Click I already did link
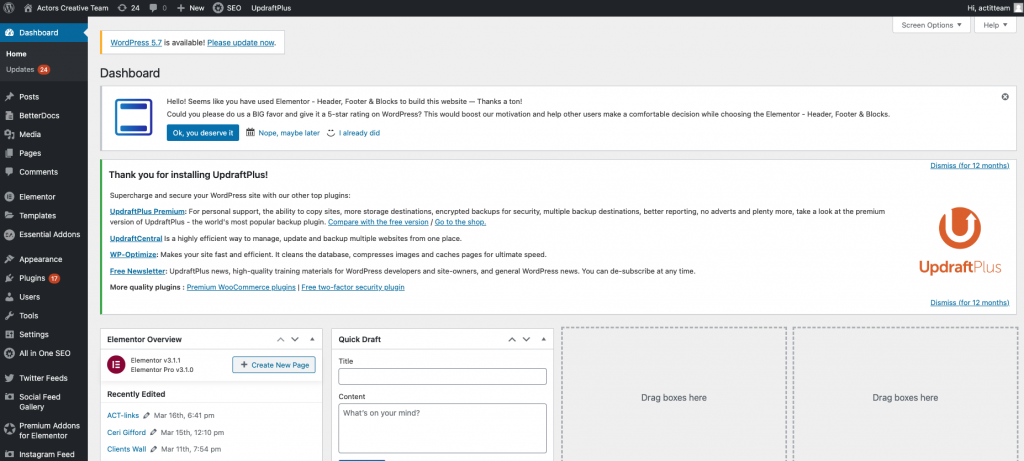1024x461 pixels. (359, 133)
